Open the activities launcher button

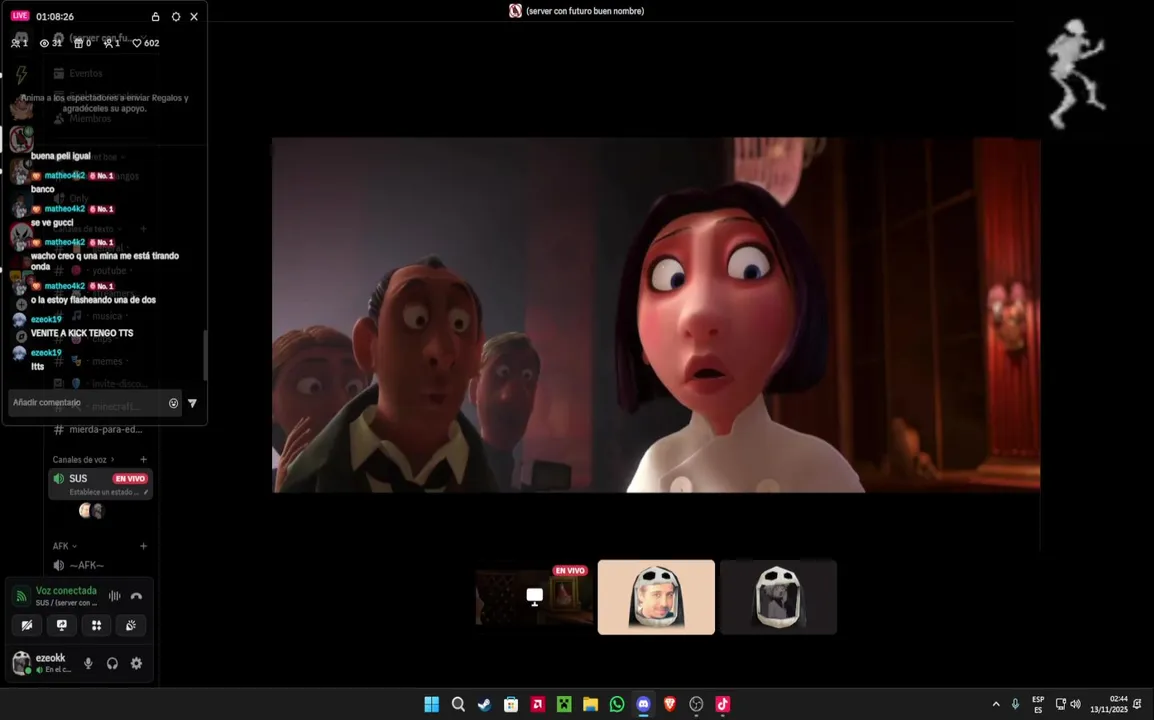tap(96, 625)
